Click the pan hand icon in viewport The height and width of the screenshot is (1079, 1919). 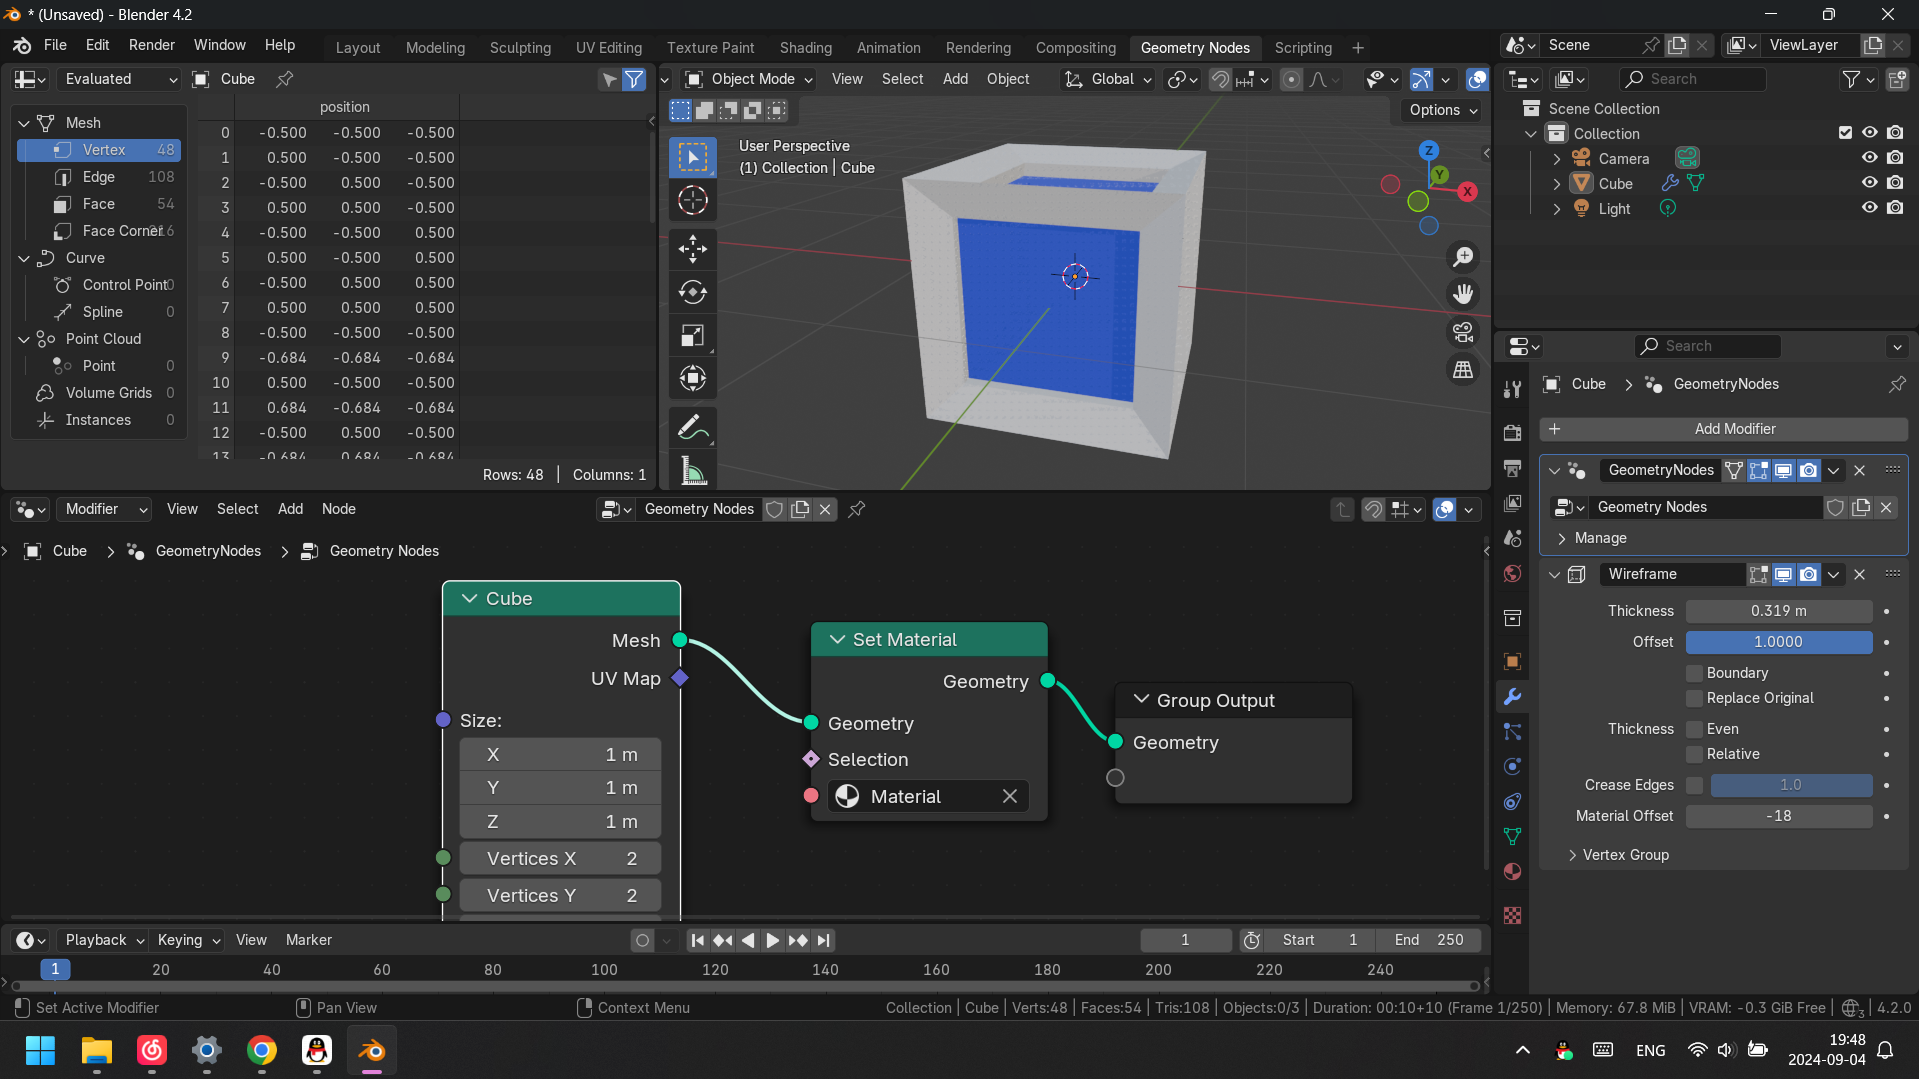(x=1463, y=294)
